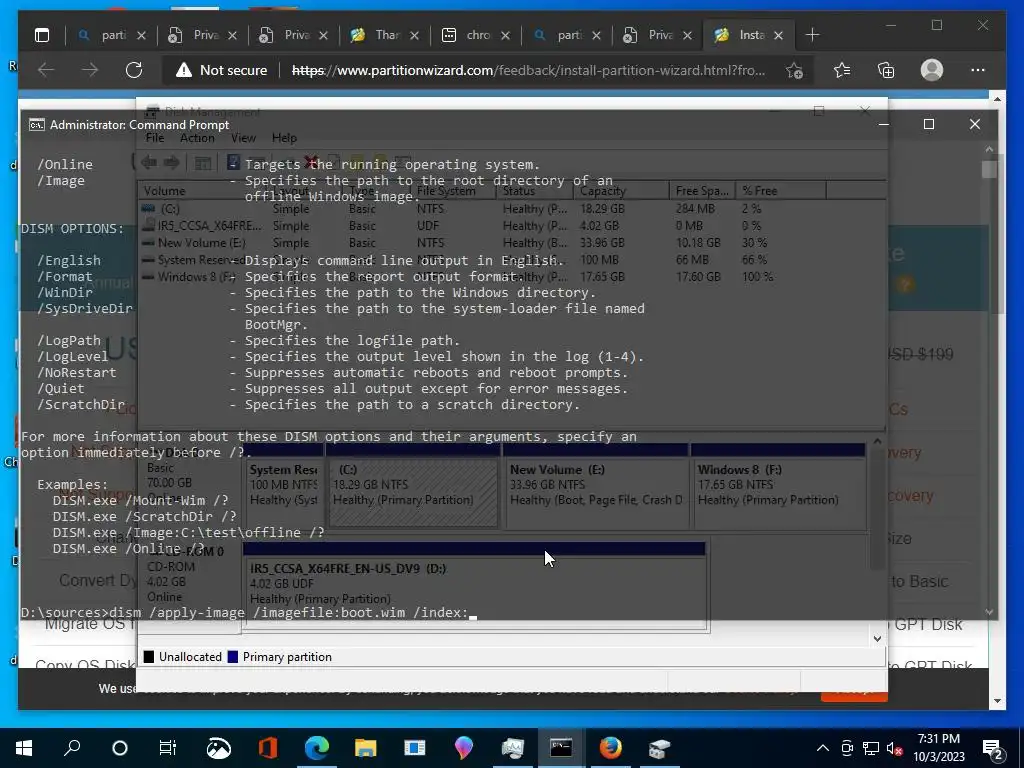Go back using the browser back arrow
Viewport: 1024px width, 768px height.
coord(46,70)
